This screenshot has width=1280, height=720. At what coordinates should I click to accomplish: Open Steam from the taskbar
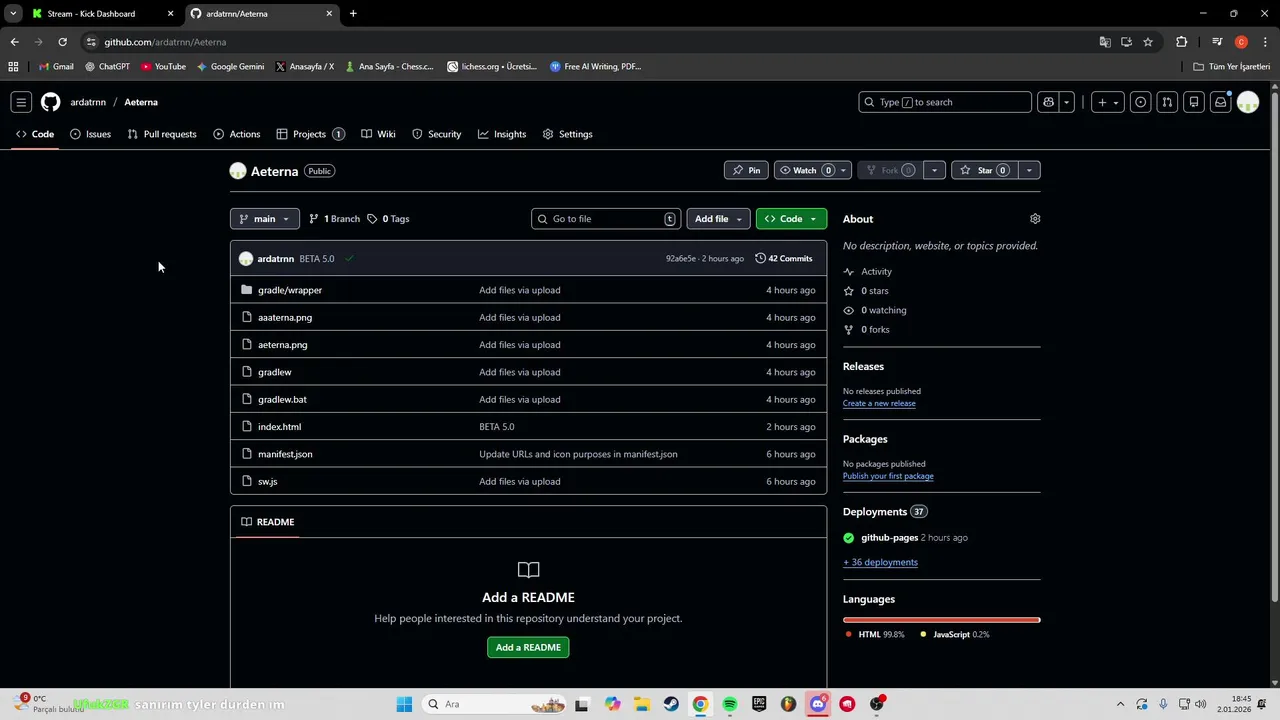pyautogui.click(x=671, y=704)
